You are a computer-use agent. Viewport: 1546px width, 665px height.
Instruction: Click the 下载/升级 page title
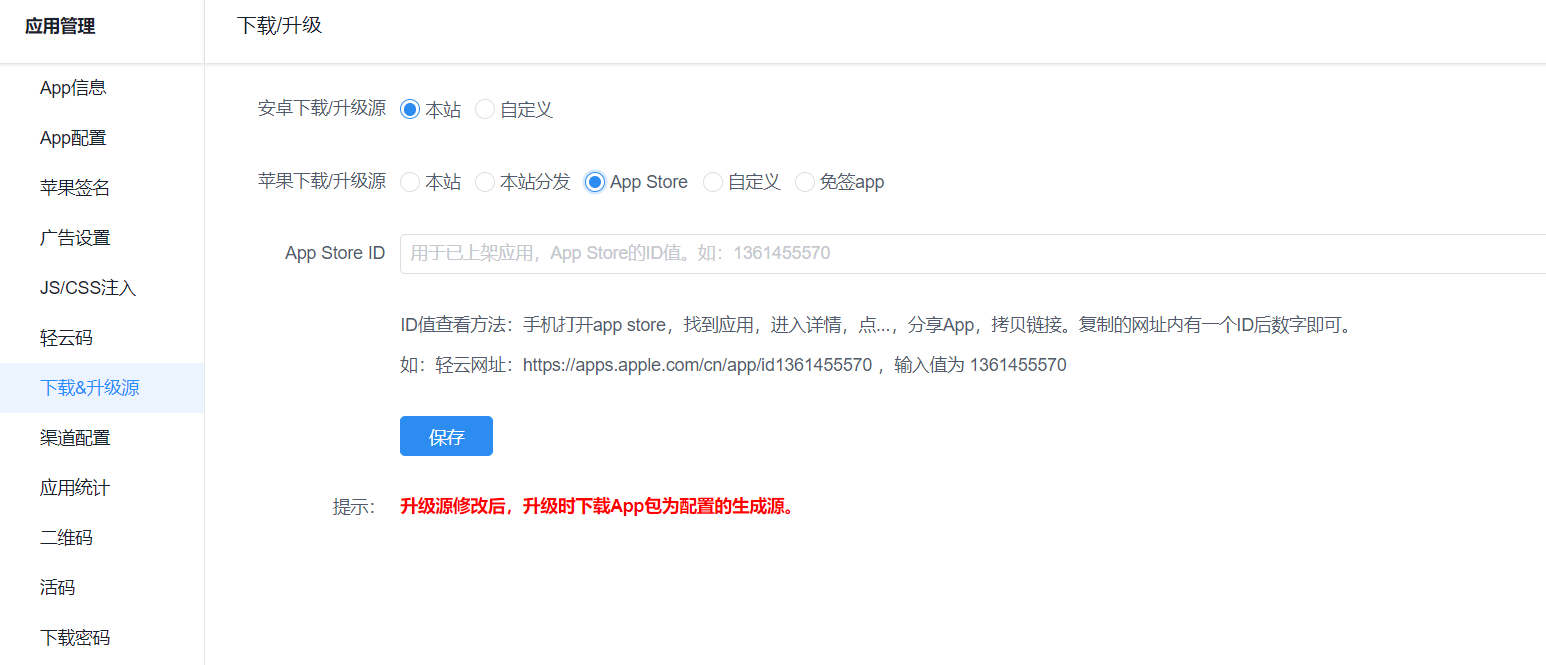[279, 26]
